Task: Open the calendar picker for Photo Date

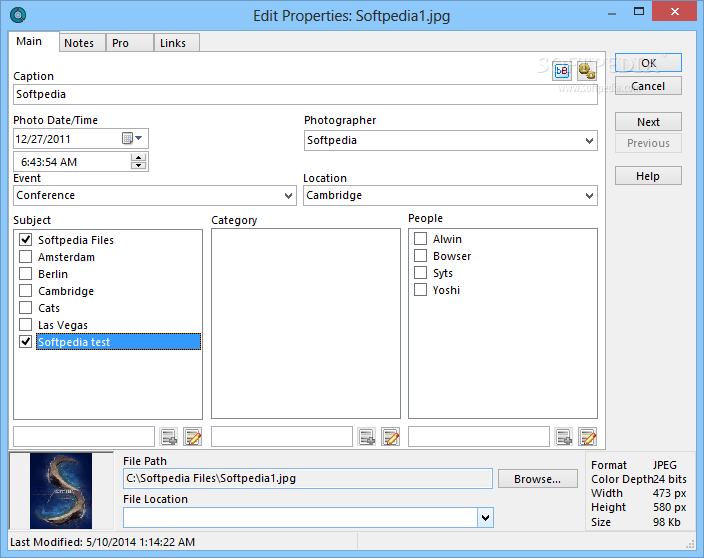Action: [x=132, y=139]
